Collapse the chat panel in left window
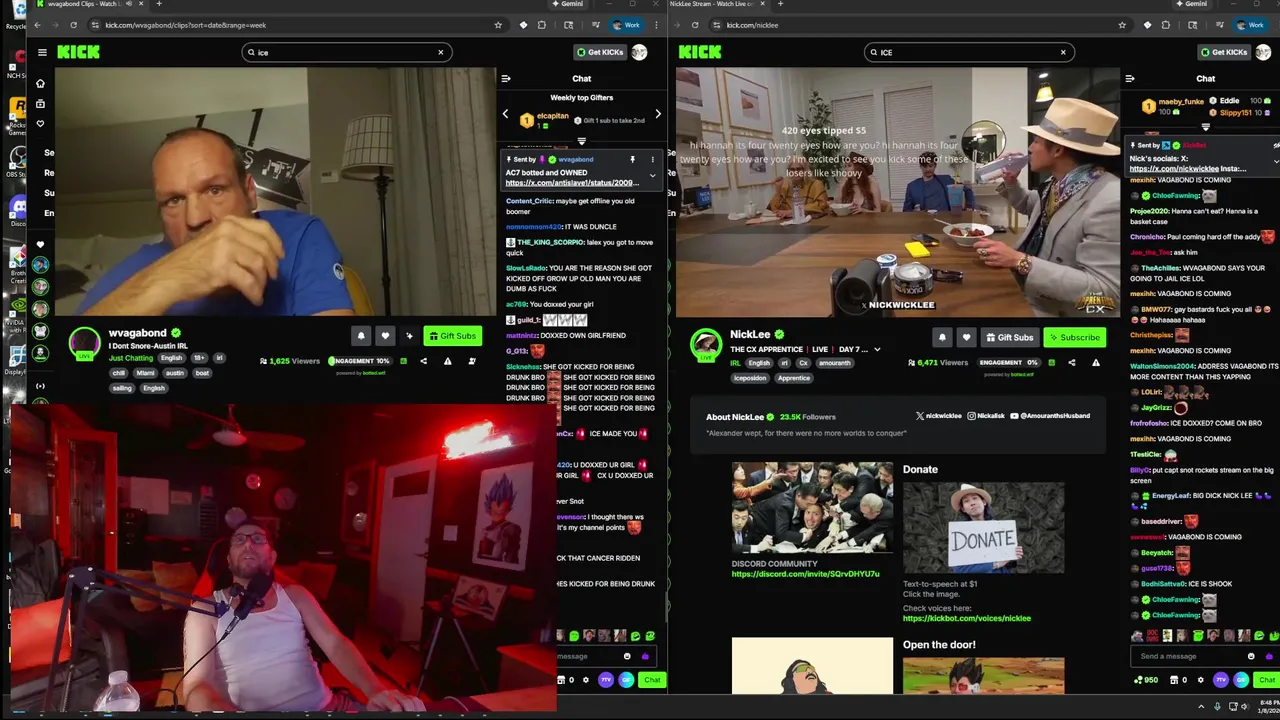Image resolution: width=1280 pixels, height=720 pixels. click(x=506, y=78)
